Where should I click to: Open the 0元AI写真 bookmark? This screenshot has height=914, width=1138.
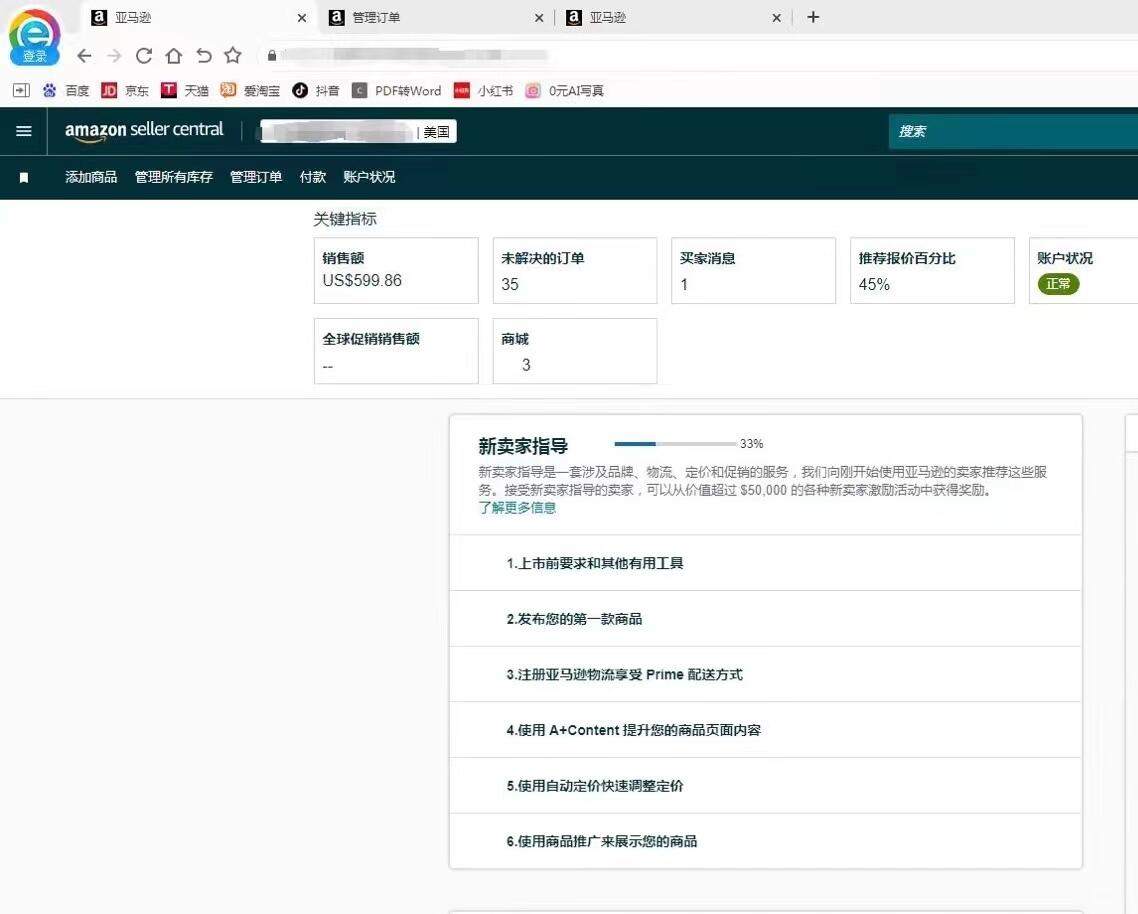pyautogui.click(x=565, y=90)
